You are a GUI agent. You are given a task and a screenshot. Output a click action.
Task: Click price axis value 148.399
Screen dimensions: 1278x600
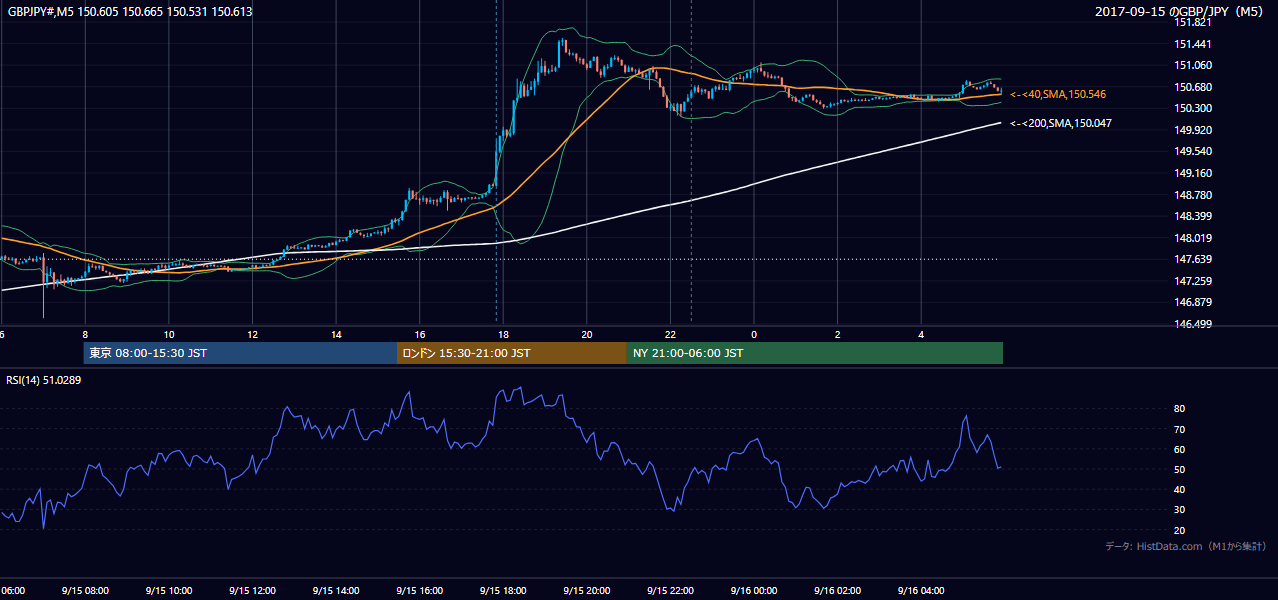point(1194,216)
